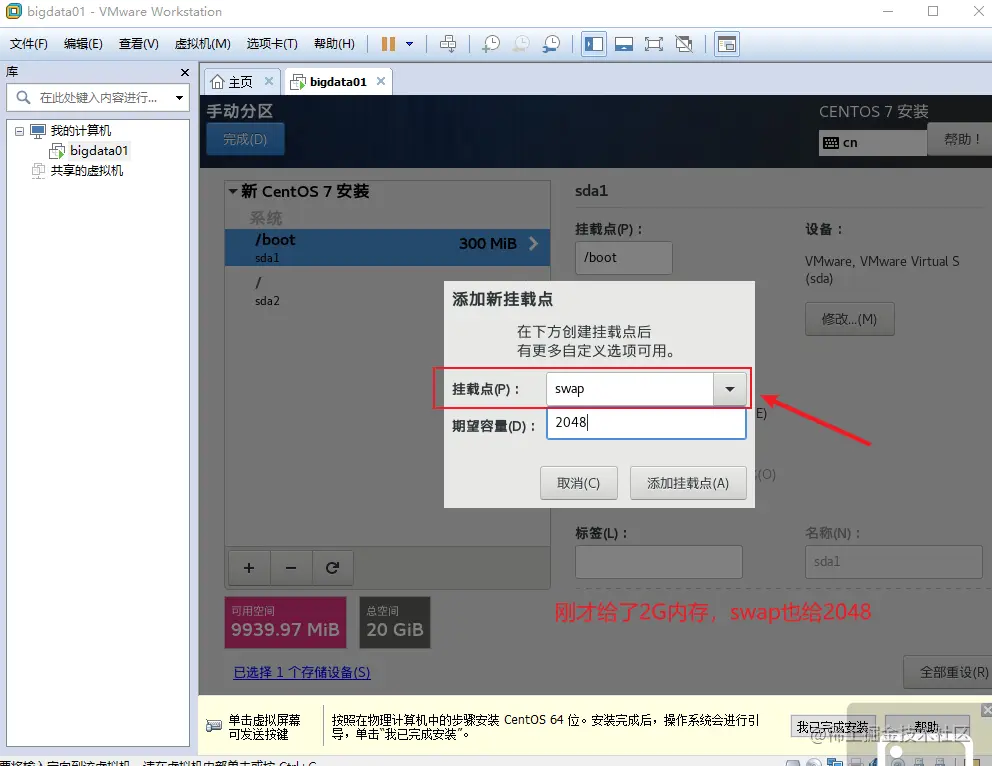Close the bigdata01 tab
992x766 pixels.
point(381,81)
